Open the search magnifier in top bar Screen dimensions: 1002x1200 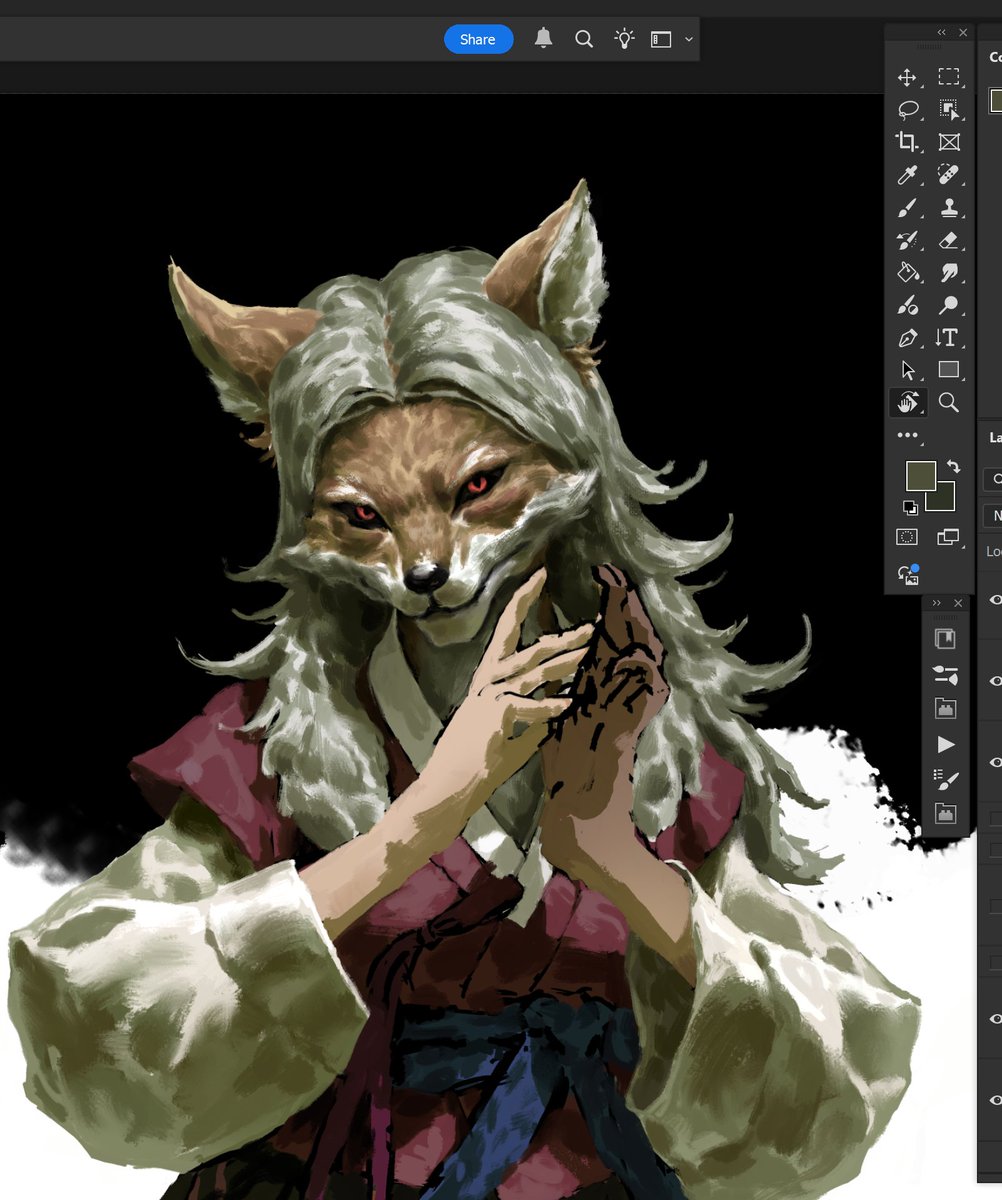584,39
